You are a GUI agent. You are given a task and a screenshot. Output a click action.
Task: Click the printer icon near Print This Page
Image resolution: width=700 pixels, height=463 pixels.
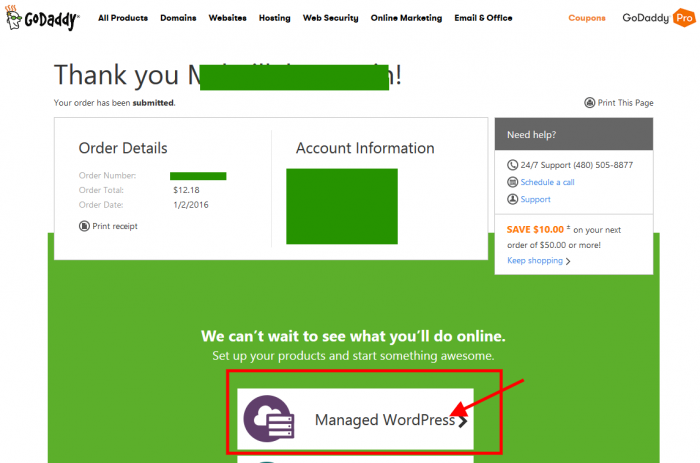(x=589, y=103)
